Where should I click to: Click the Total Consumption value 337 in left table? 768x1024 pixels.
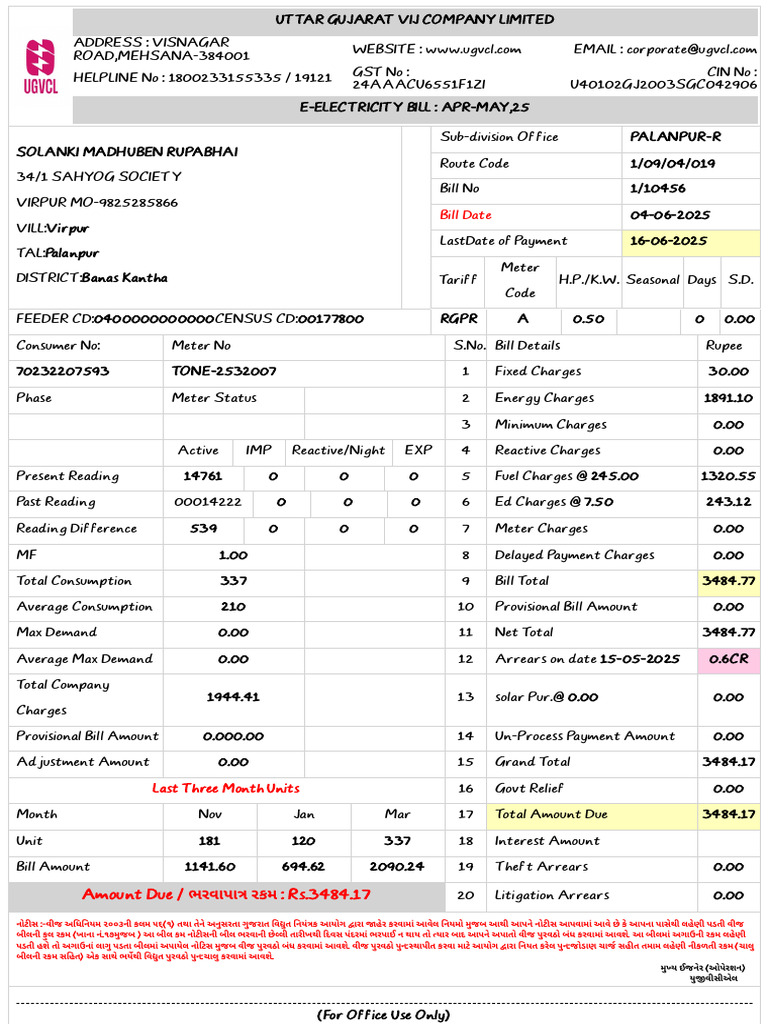(x=233, y=581)
